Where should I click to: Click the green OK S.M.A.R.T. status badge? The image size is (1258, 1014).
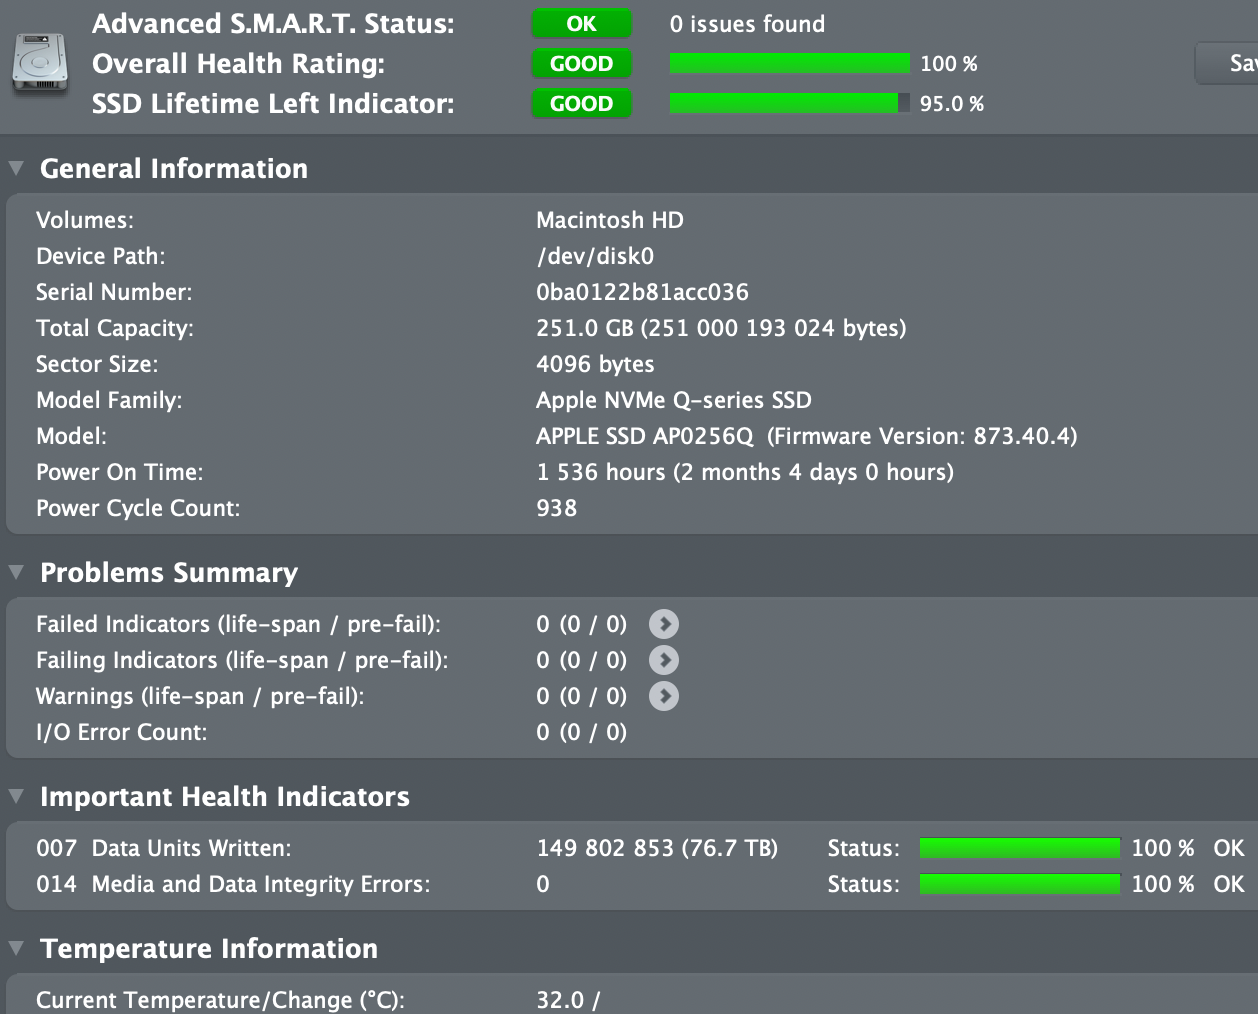[581, 24]
